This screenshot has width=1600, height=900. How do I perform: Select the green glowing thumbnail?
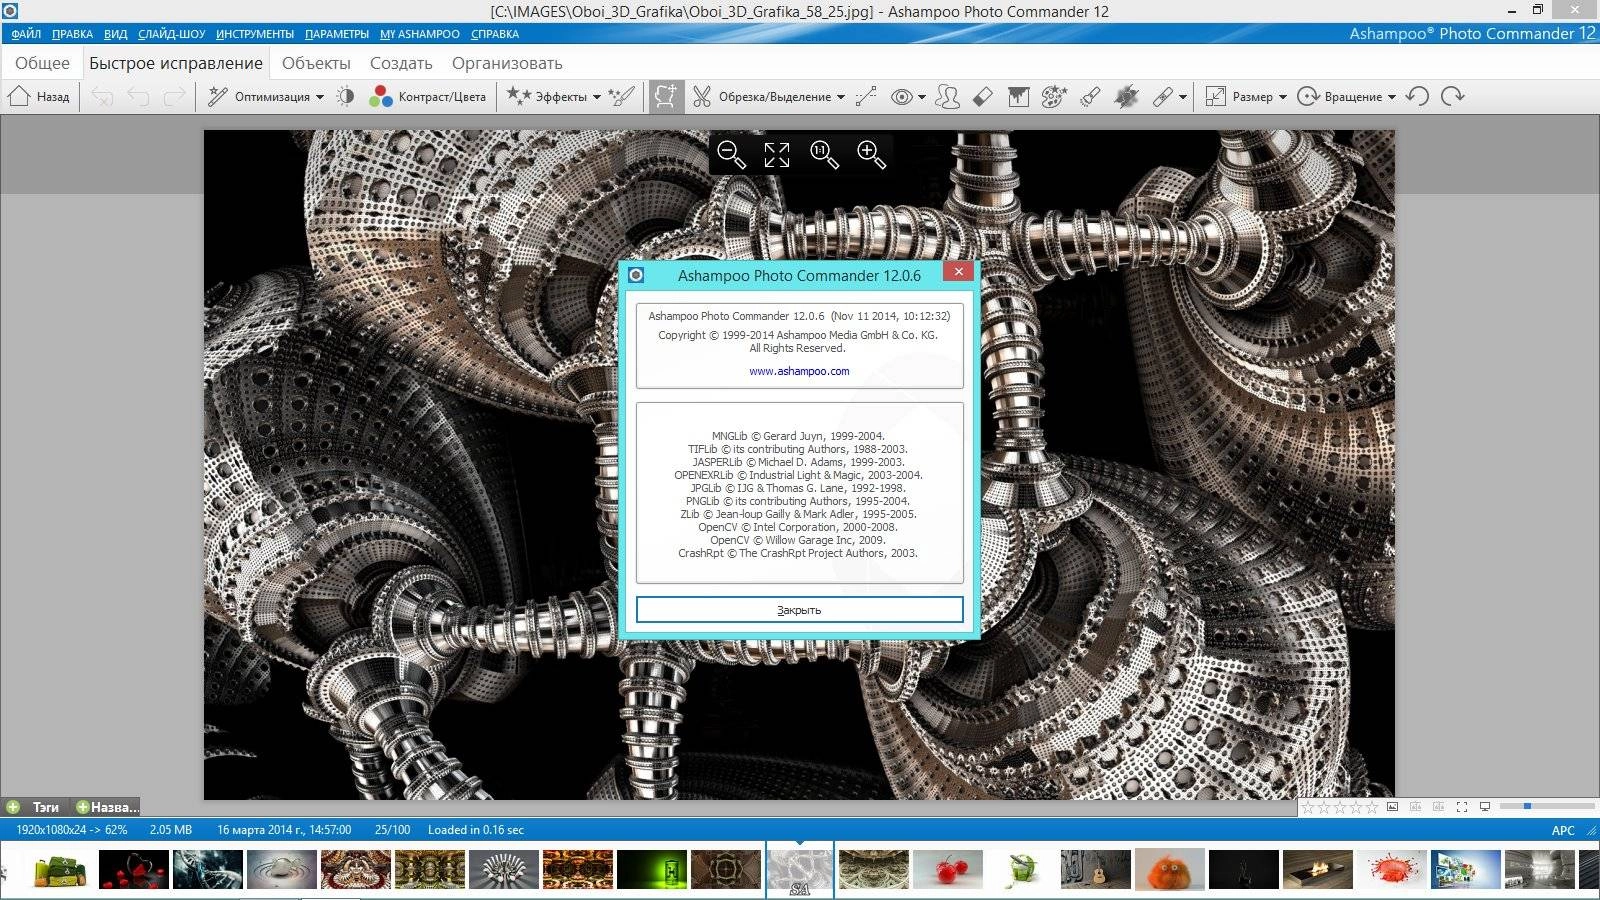pyautogui.click(x=652, y=870)
